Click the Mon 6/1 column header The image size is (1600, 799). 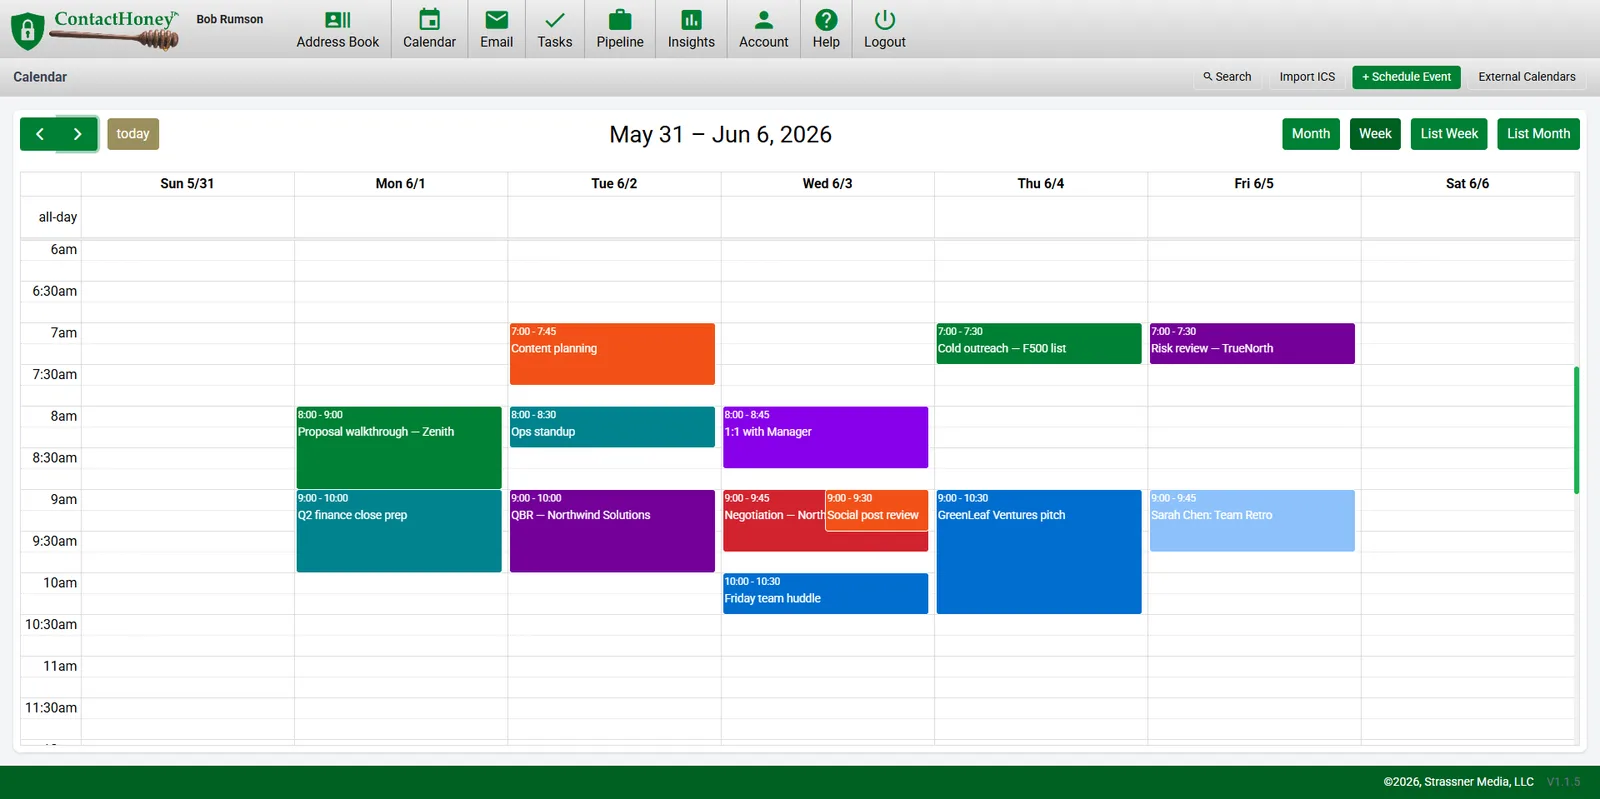(x=400, y=184)
